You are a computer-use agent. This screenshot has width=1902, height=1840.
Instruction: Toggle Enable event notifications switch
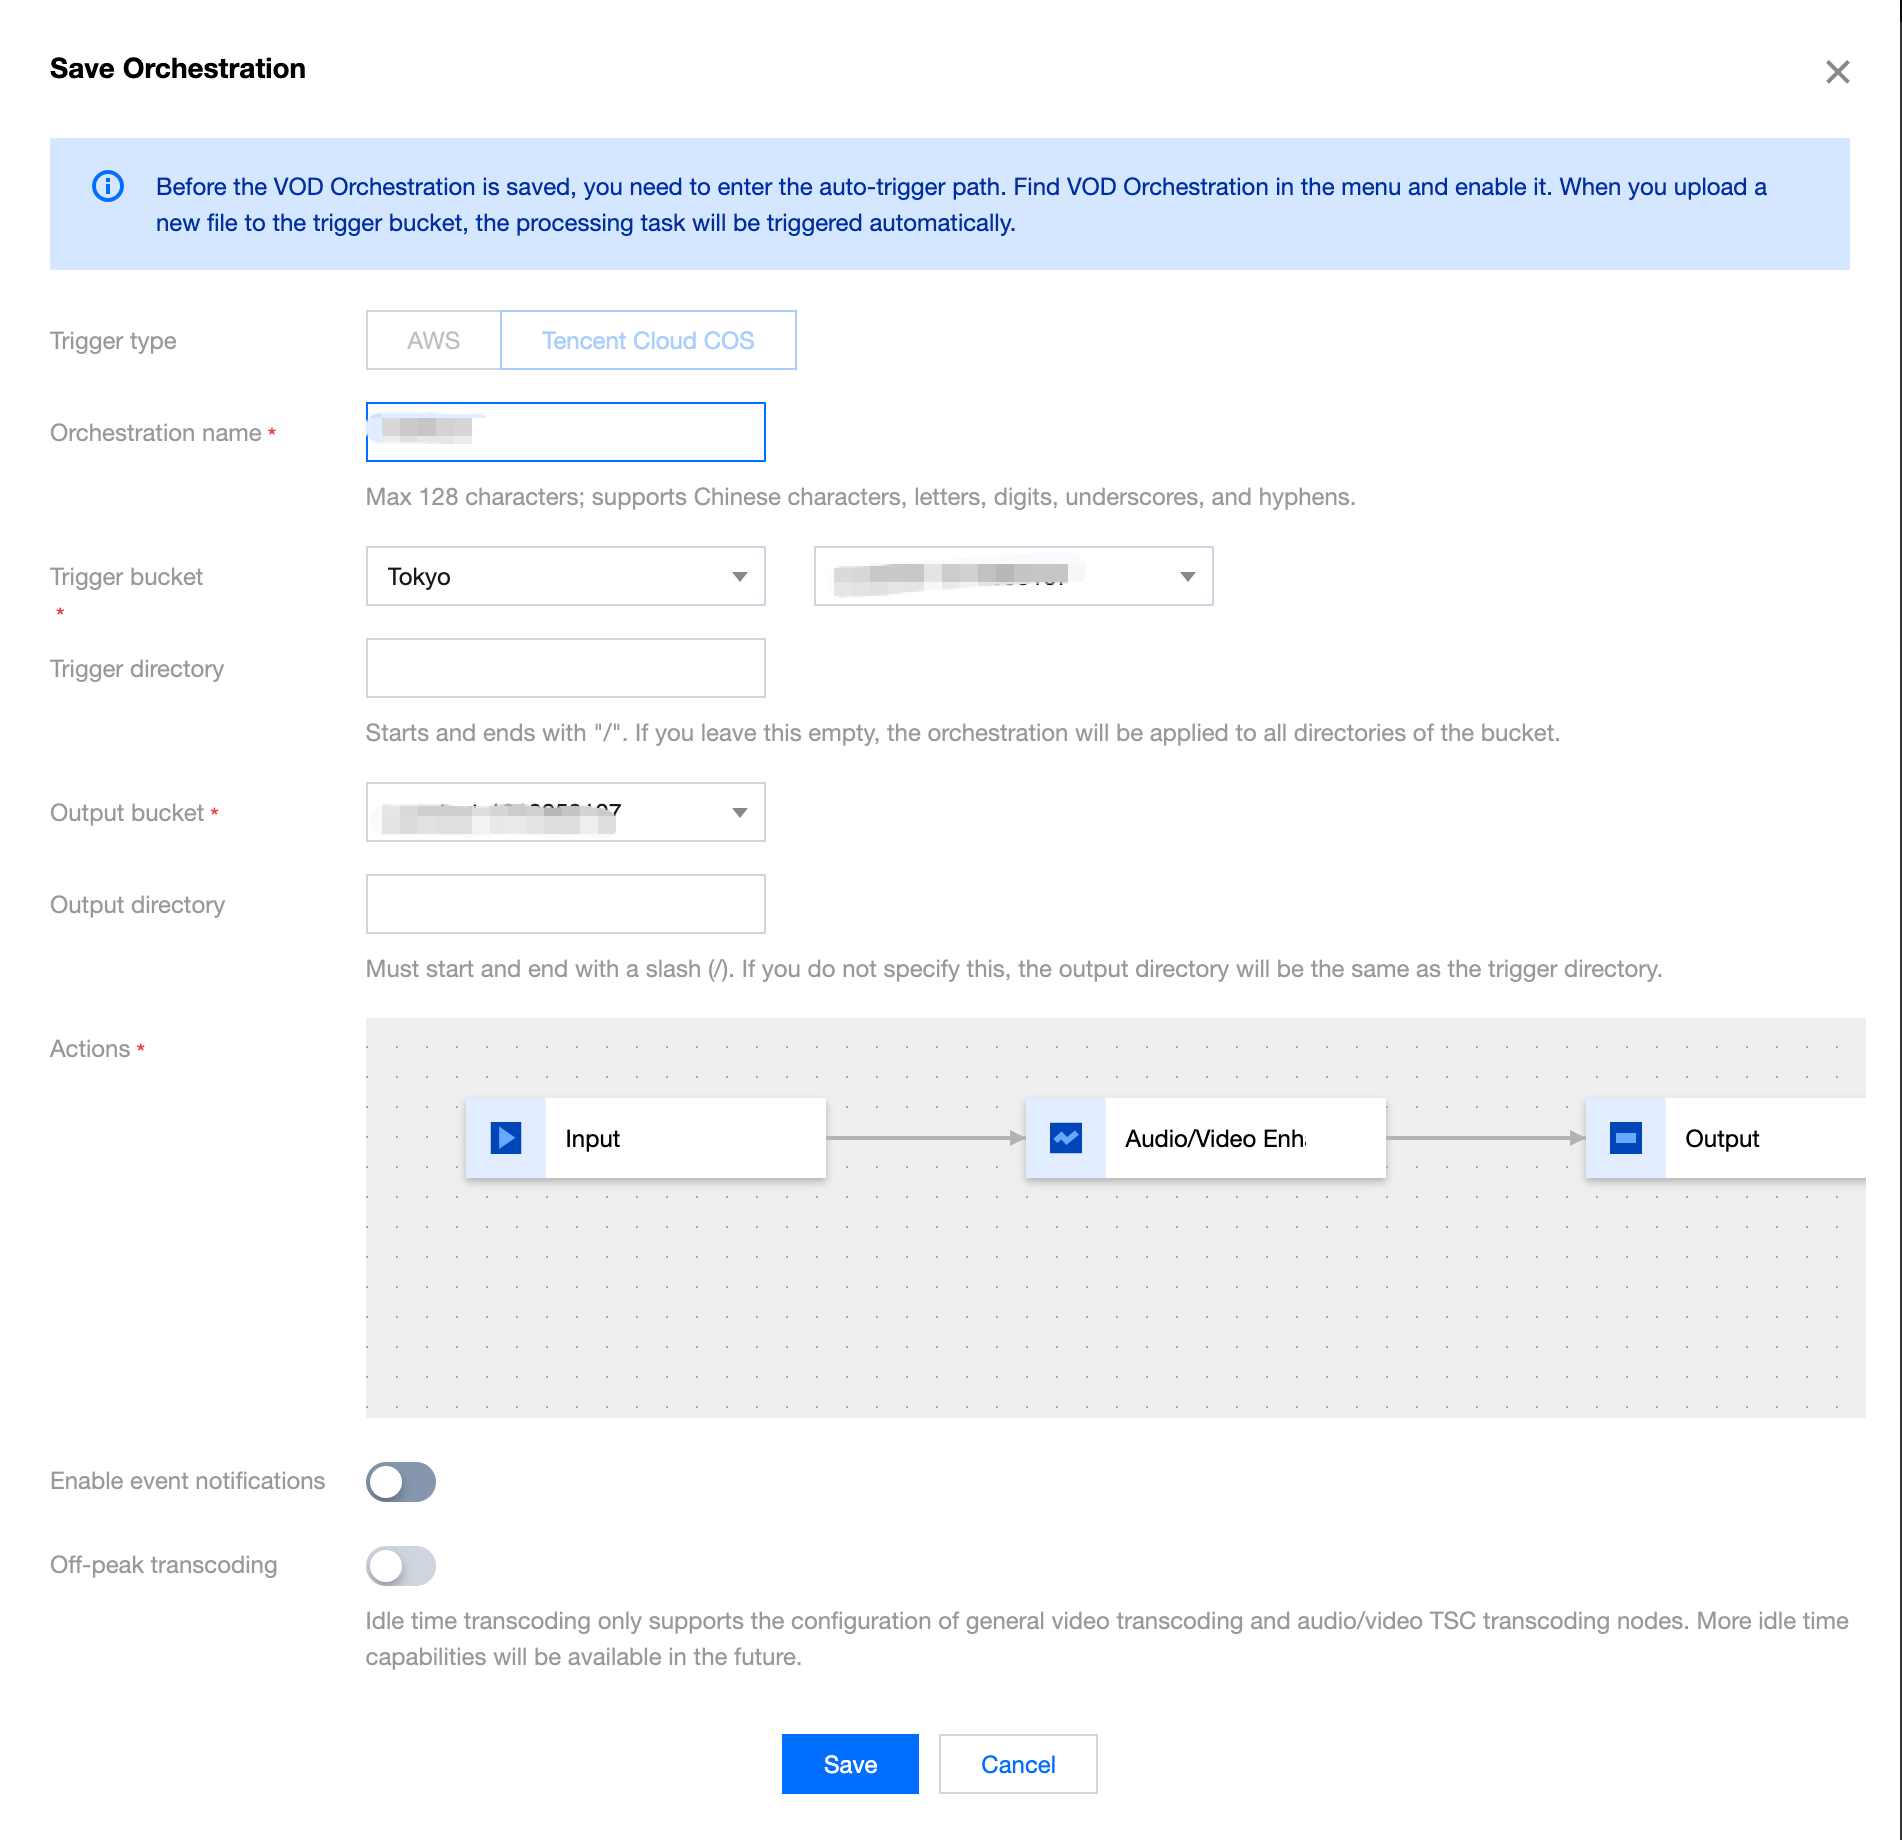coord(401,1482)
